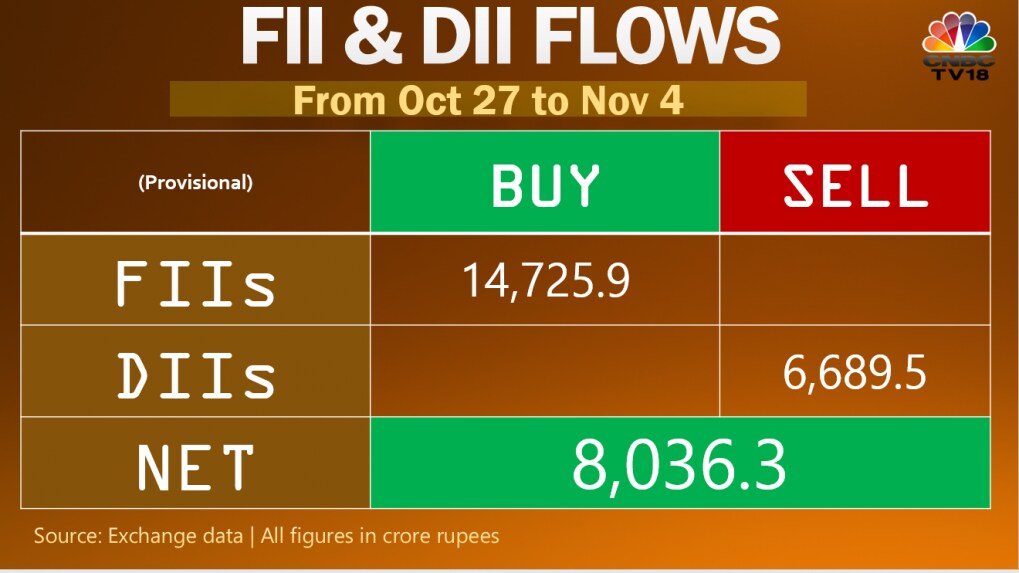This screenshot has height=573, width=1019.
Task: Select the FIIs buy value 14,725.9
Action: point(545,281)
